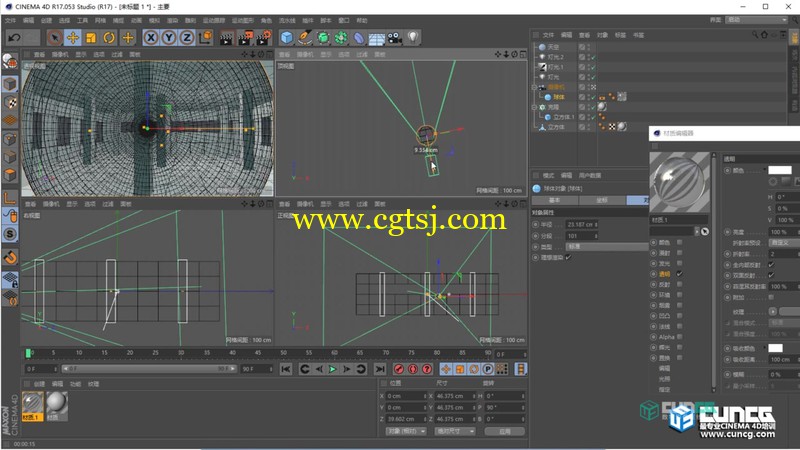Open the purple deformer icon
This screenshot has width=800, height=450.
pos(359,38)
